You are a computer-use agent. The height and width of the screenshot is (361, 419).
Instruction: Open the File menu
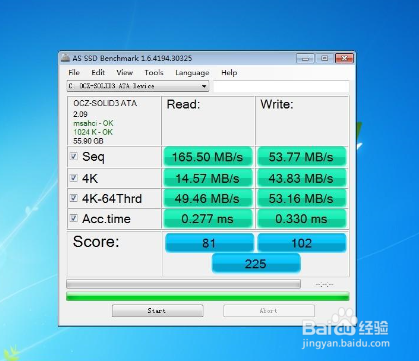[74, 73]
